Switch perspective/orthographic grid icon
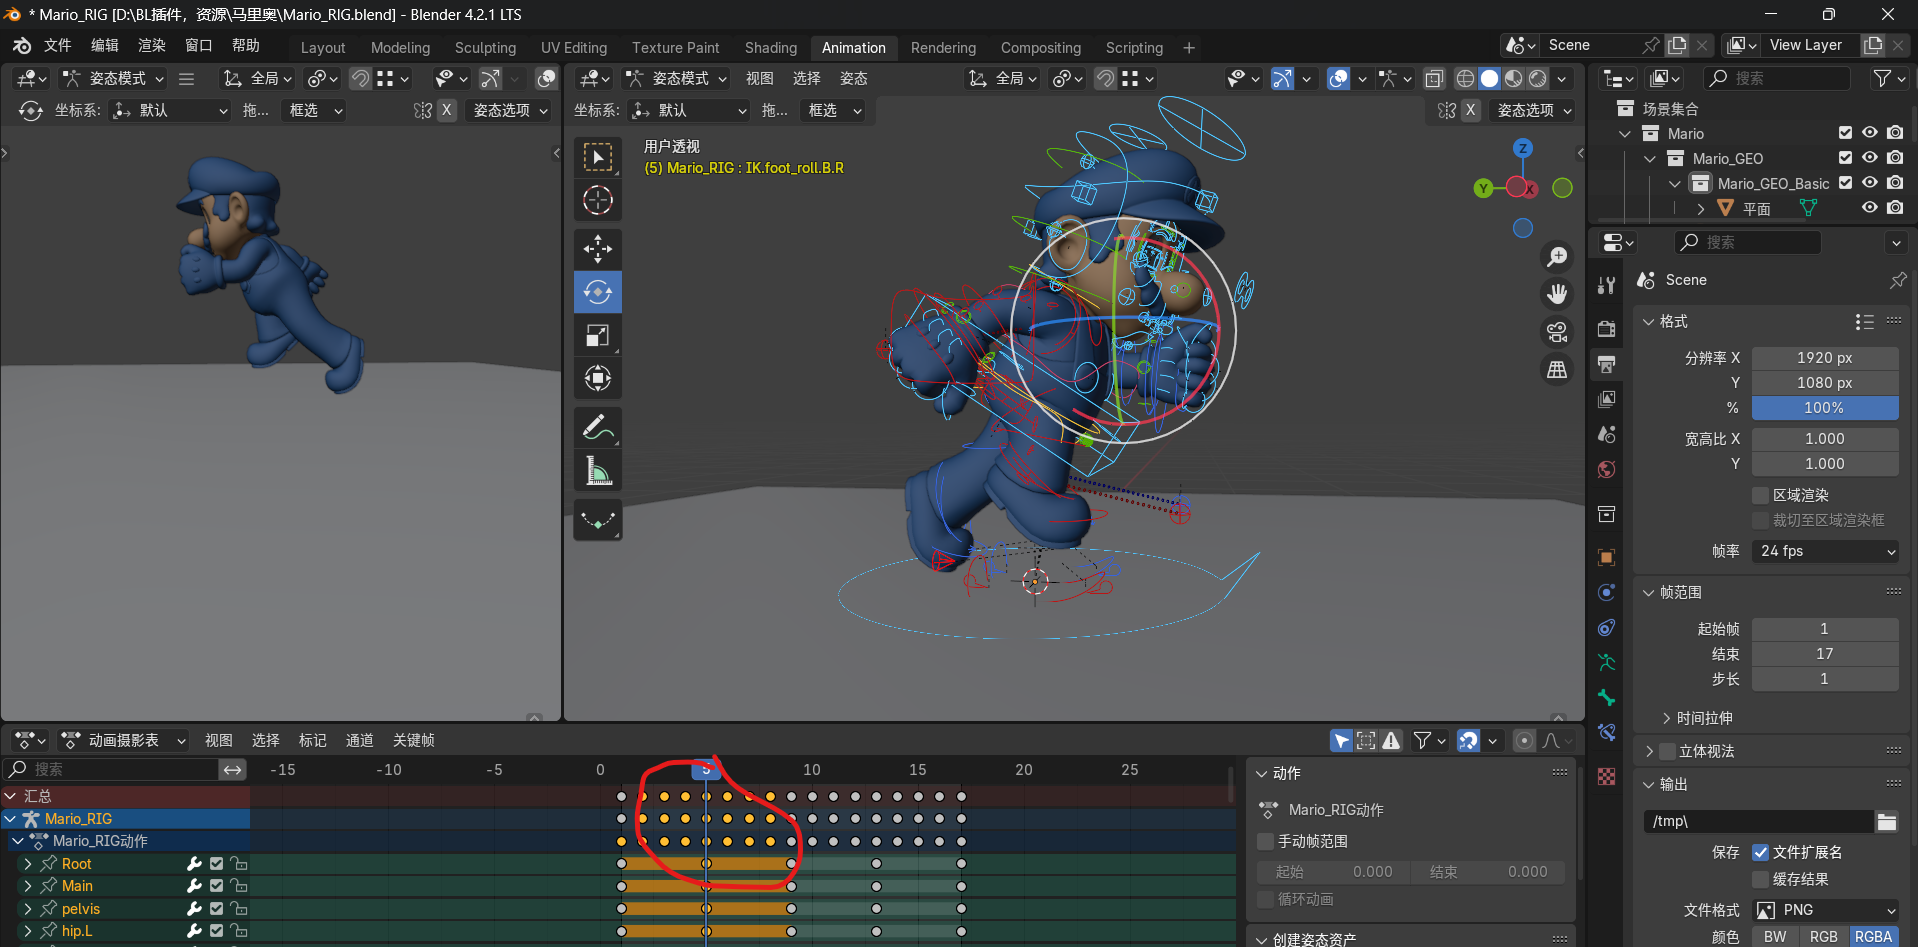This screenshot has width=1918, height=947. coord(1557,370)
